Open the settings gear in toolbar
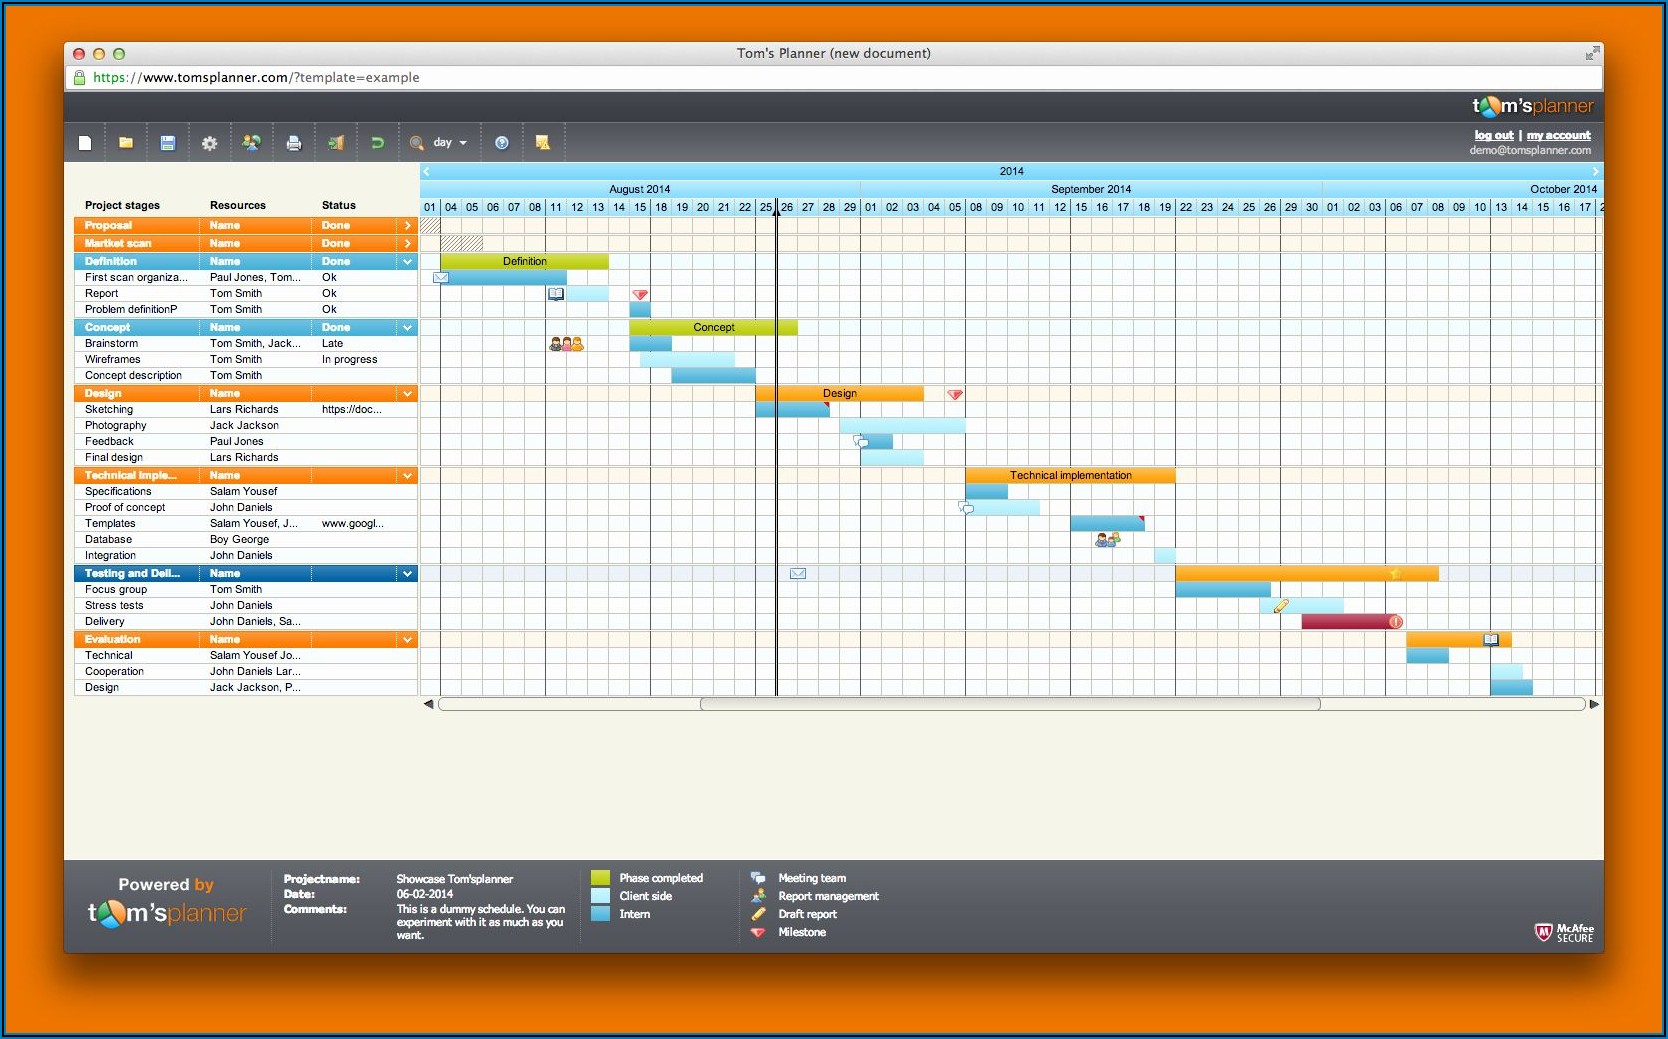1668x1039 pixels. (209, 143)
